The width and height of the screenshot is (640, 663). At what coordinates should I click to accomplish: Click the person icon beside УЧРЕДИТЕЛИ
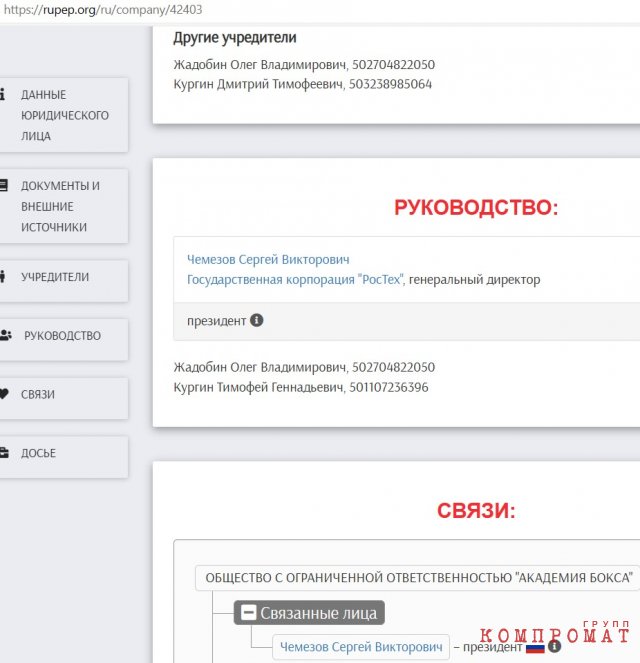3,277
